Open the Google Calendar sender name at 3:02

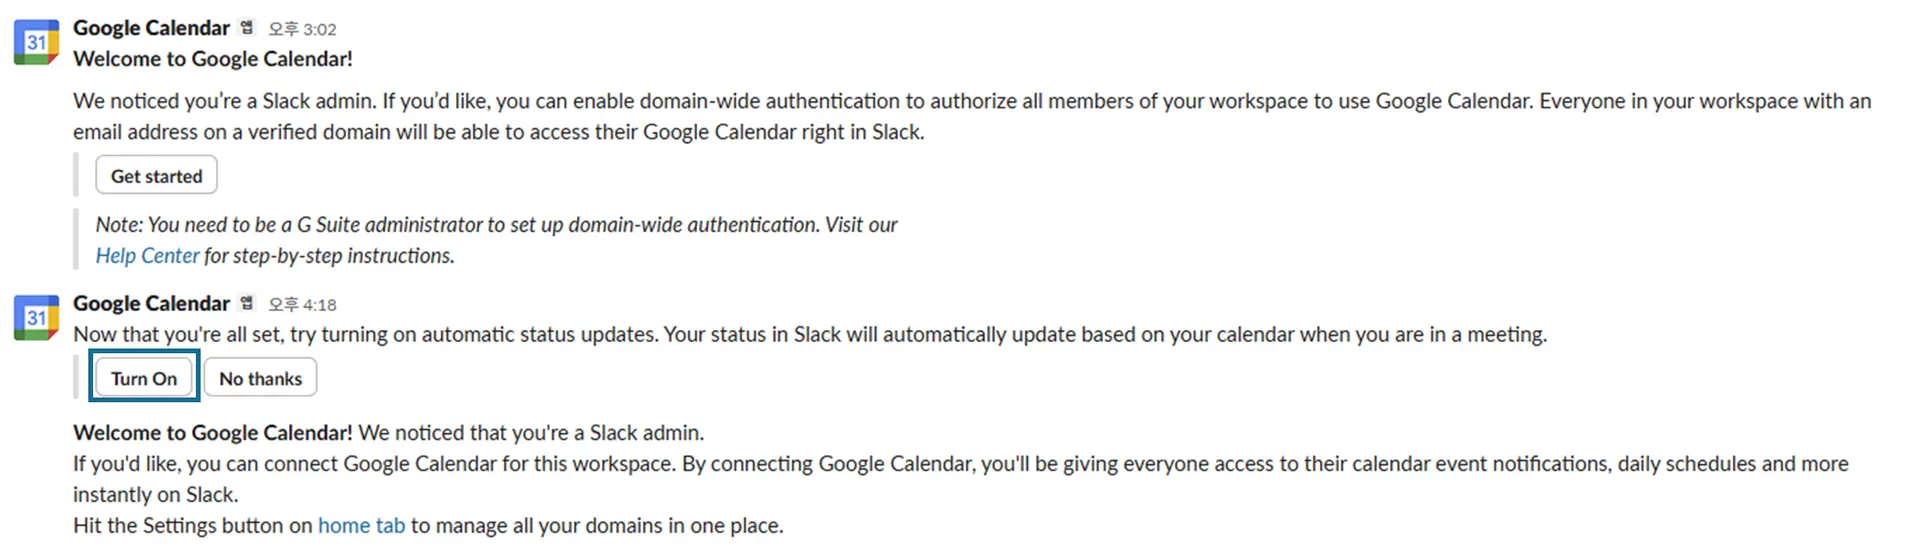[x=151, y=28]
